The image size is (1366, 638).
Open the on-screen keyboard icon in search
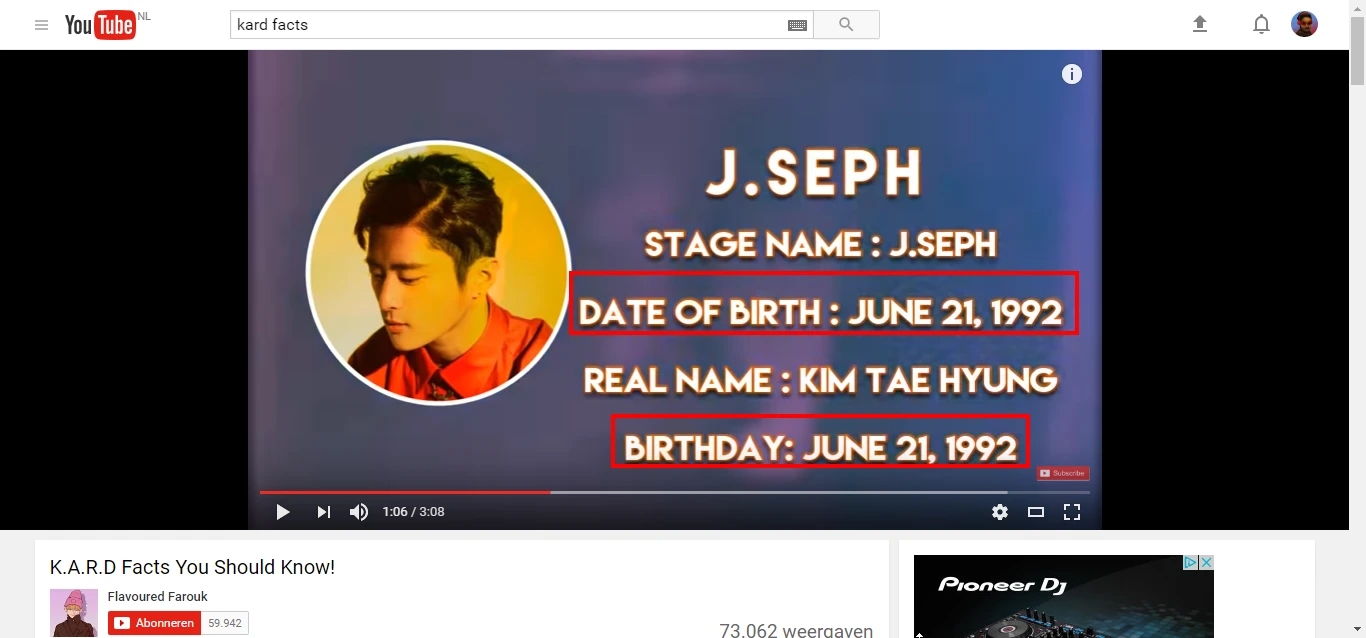point(797,25)
